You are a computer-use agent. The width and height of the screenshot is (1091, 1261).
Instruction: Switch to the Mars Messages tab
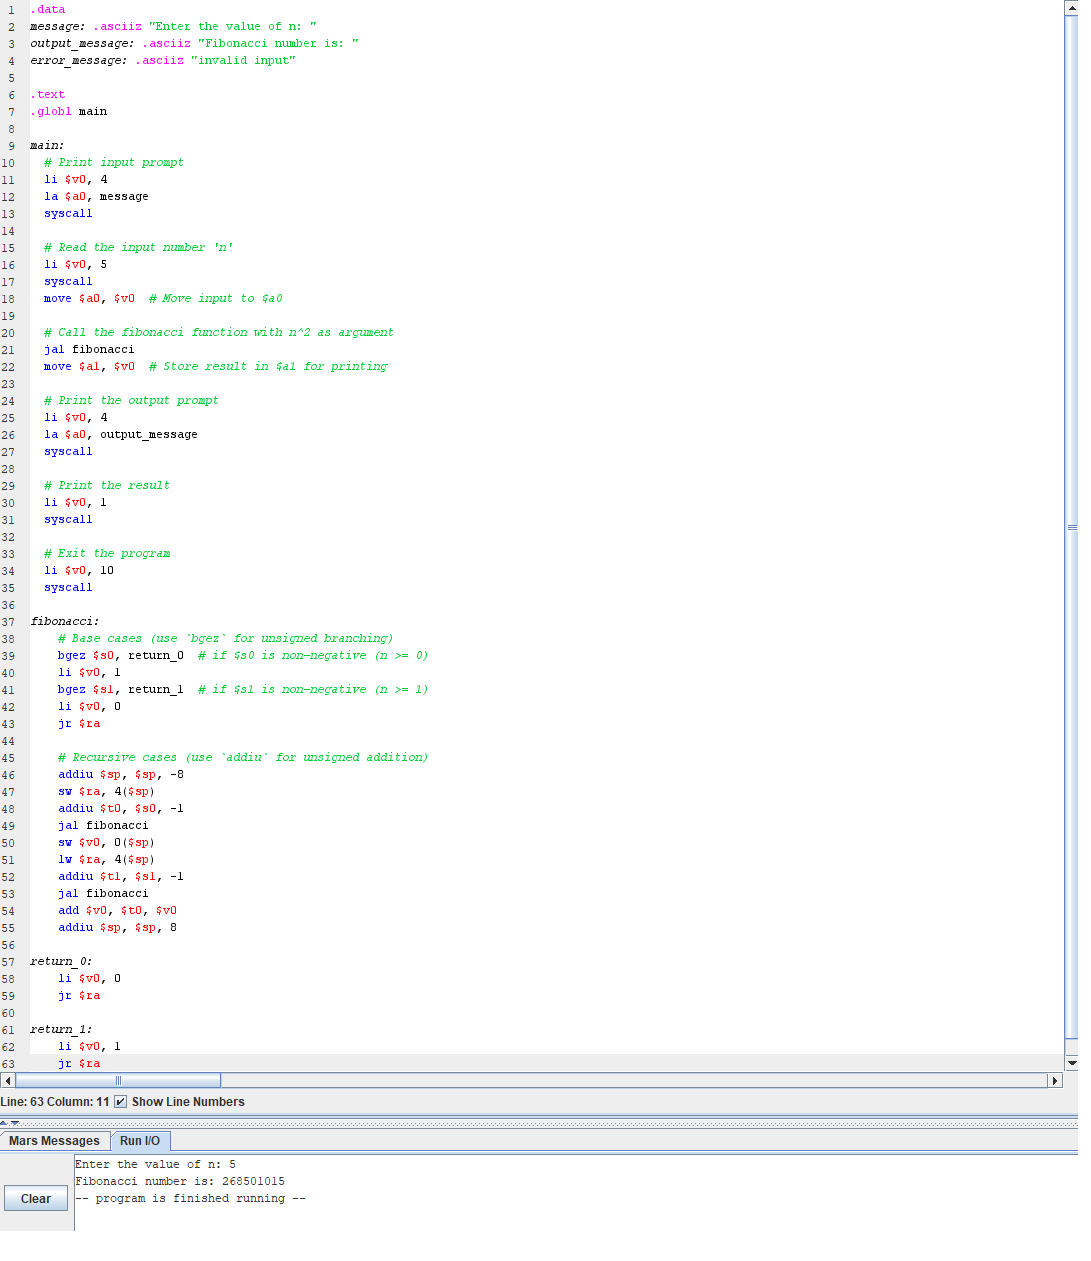pyautogui.click(x=55, y=1140)
